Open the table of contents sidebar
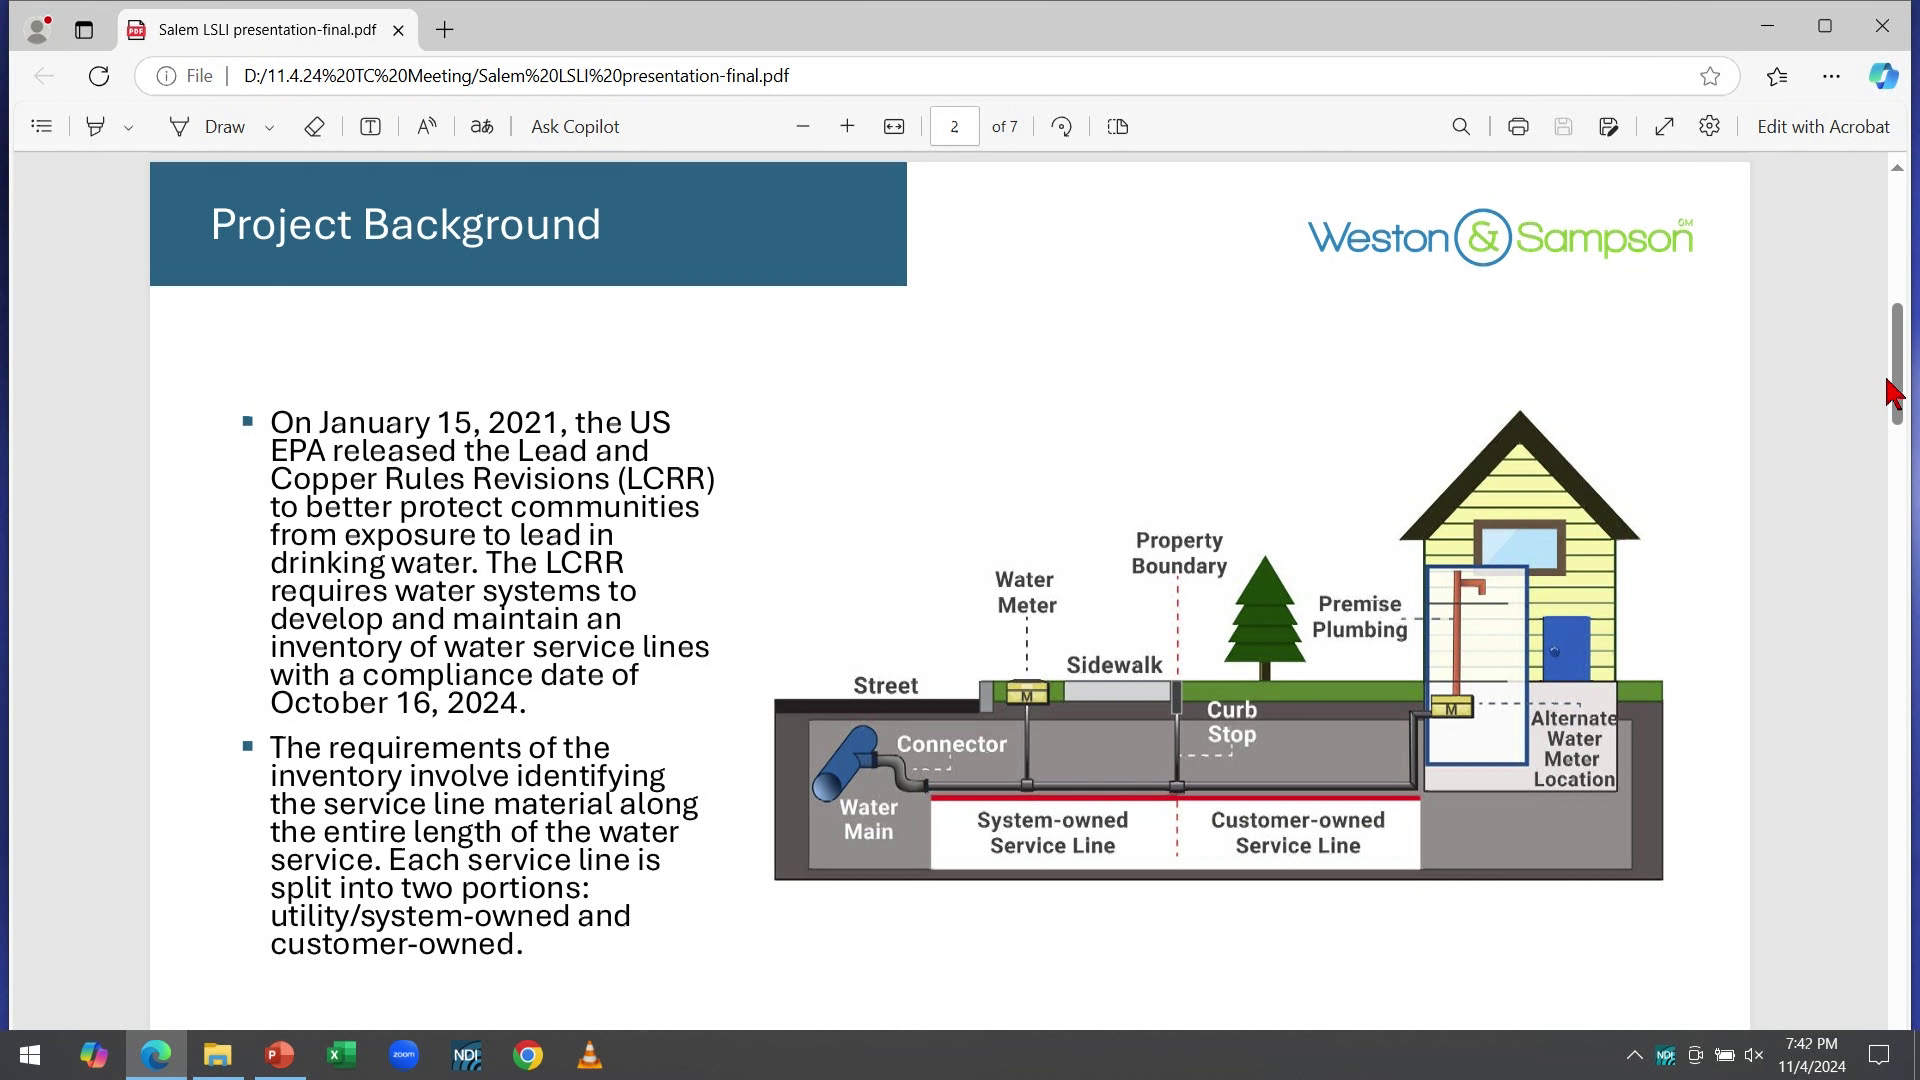The width and height of the screenshot is (1920, 1080). [x=41, y=127]
